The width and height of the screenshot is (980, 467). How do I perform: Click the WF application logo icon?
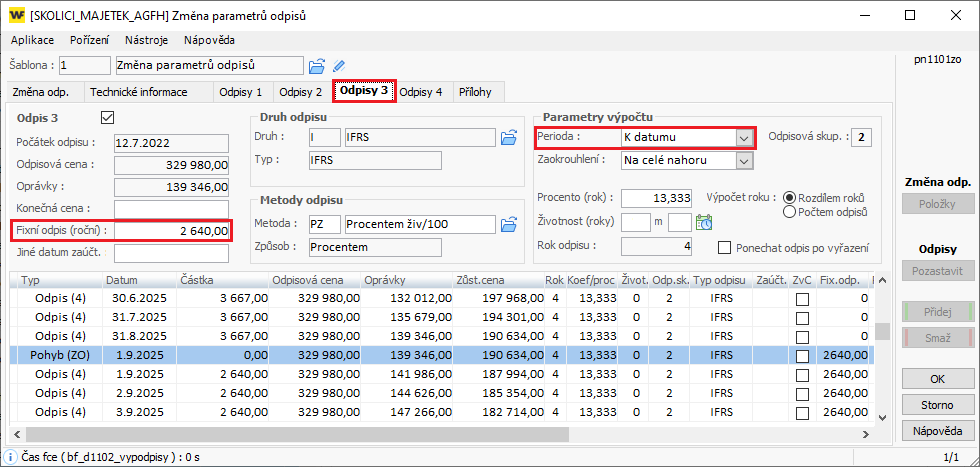(15, 15)
